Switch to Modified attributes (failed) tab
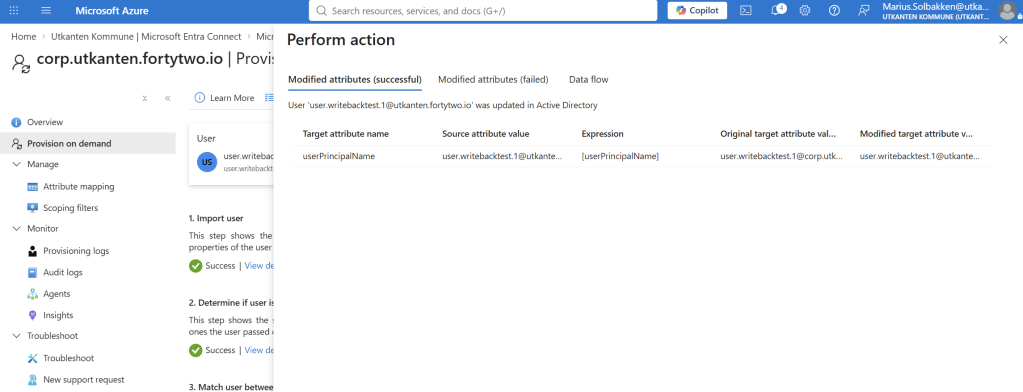 coord(493,80)
